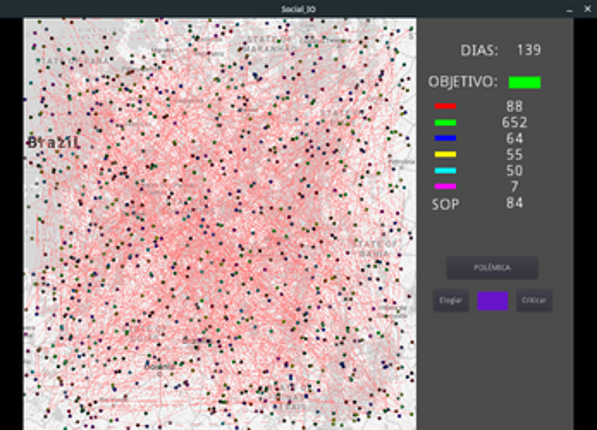Screen dimensions: 597x430
Task: Click the DIAS counter showing 139
Action: click(x=528, y=50)
